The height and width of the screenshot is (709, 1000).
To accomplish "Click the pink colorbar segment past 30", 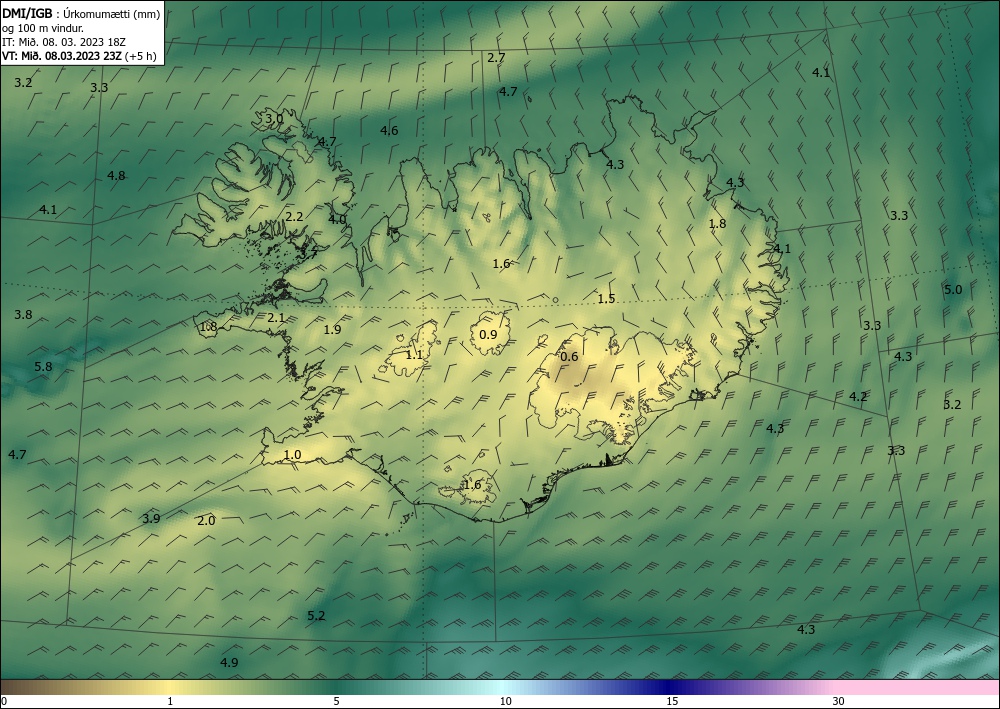I will (918, 687).
